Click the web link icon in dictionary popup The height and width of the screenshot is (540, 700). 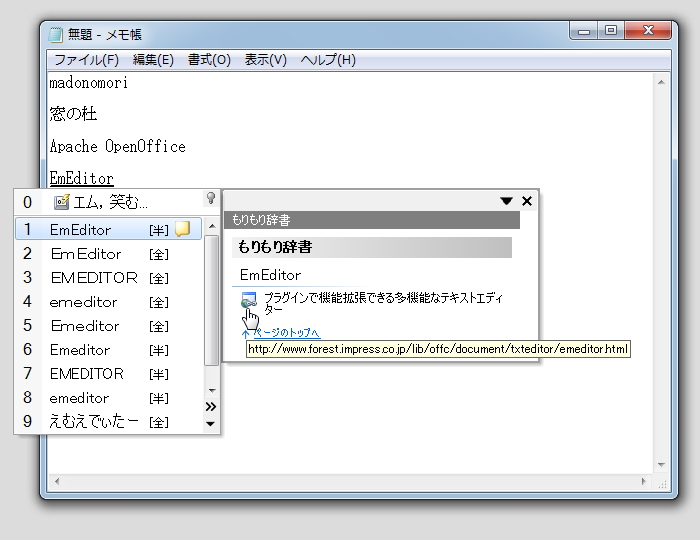(249, 300)
